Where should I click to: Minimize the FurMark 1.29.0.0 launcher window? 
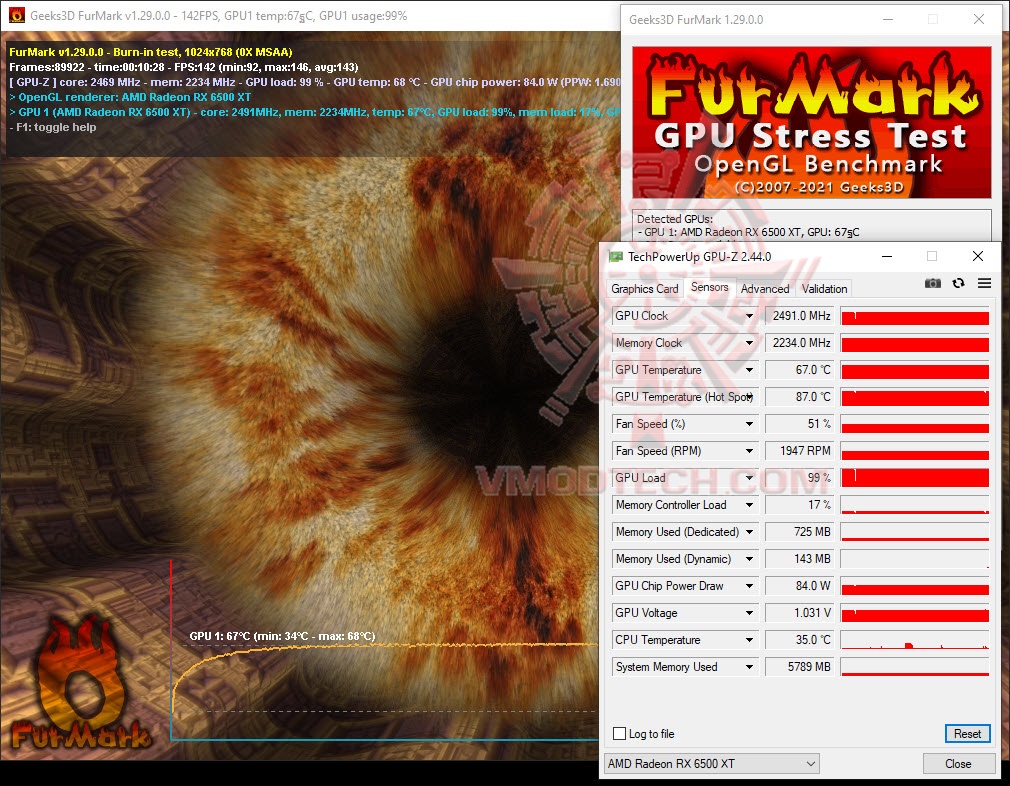[888, 19]
